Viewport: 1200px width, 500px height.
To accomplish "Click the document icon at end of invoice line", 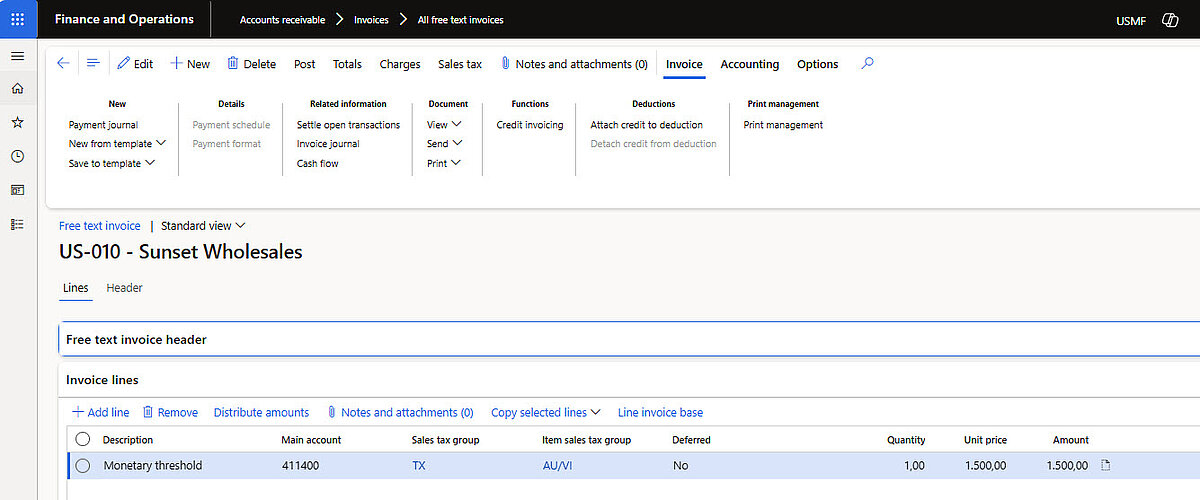I will (1106, 465).
